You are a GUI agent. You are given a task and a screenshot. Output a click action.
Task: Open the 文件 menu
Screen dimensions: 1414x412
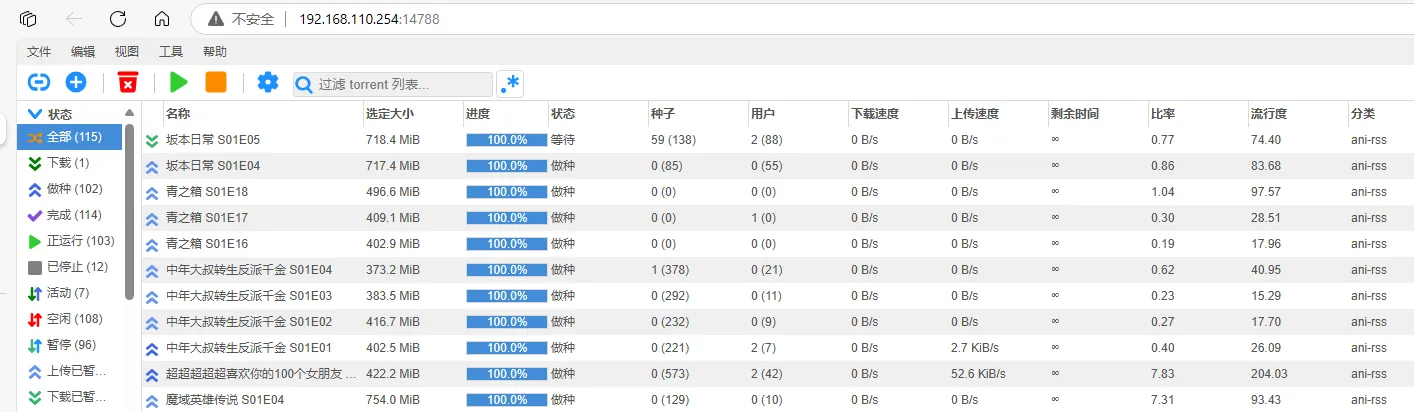[x=39, y=52]
